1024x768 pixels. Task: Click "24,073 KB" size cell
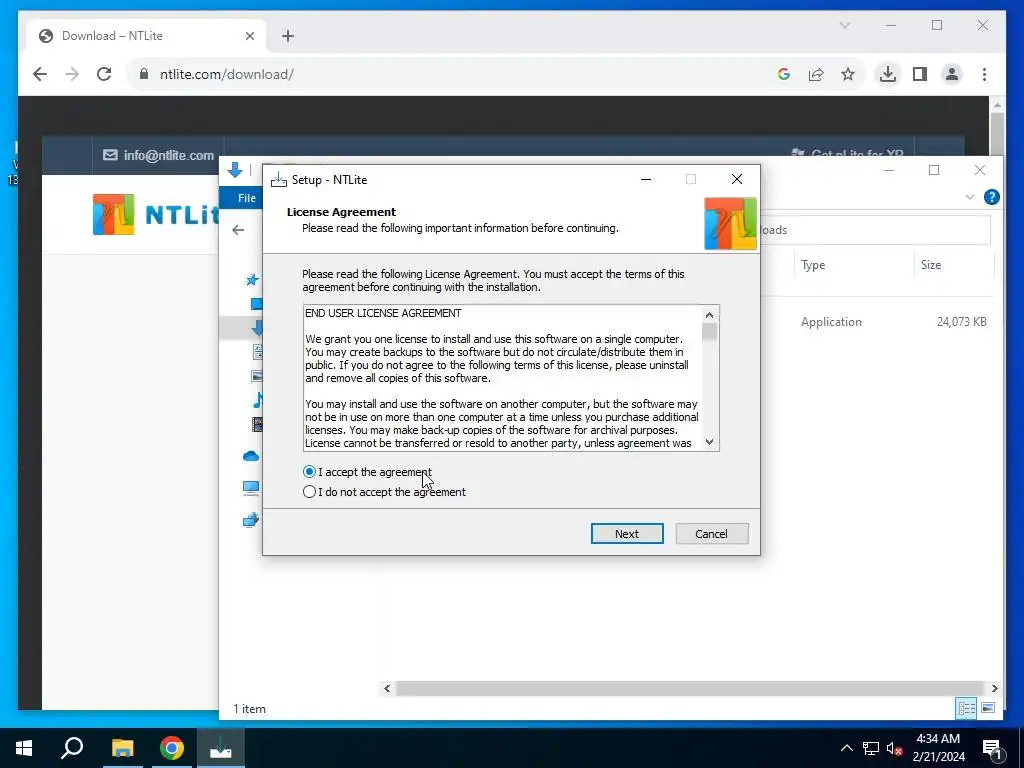961,322
